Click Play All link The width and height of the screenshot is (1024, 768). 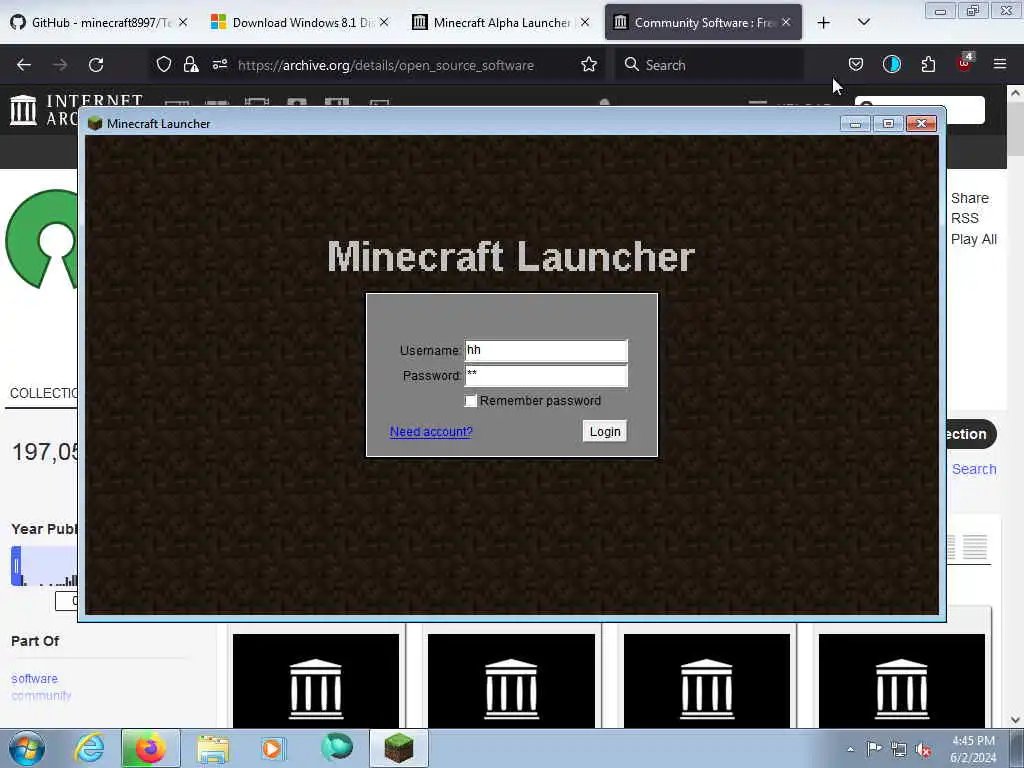click(x=974, y=239)
